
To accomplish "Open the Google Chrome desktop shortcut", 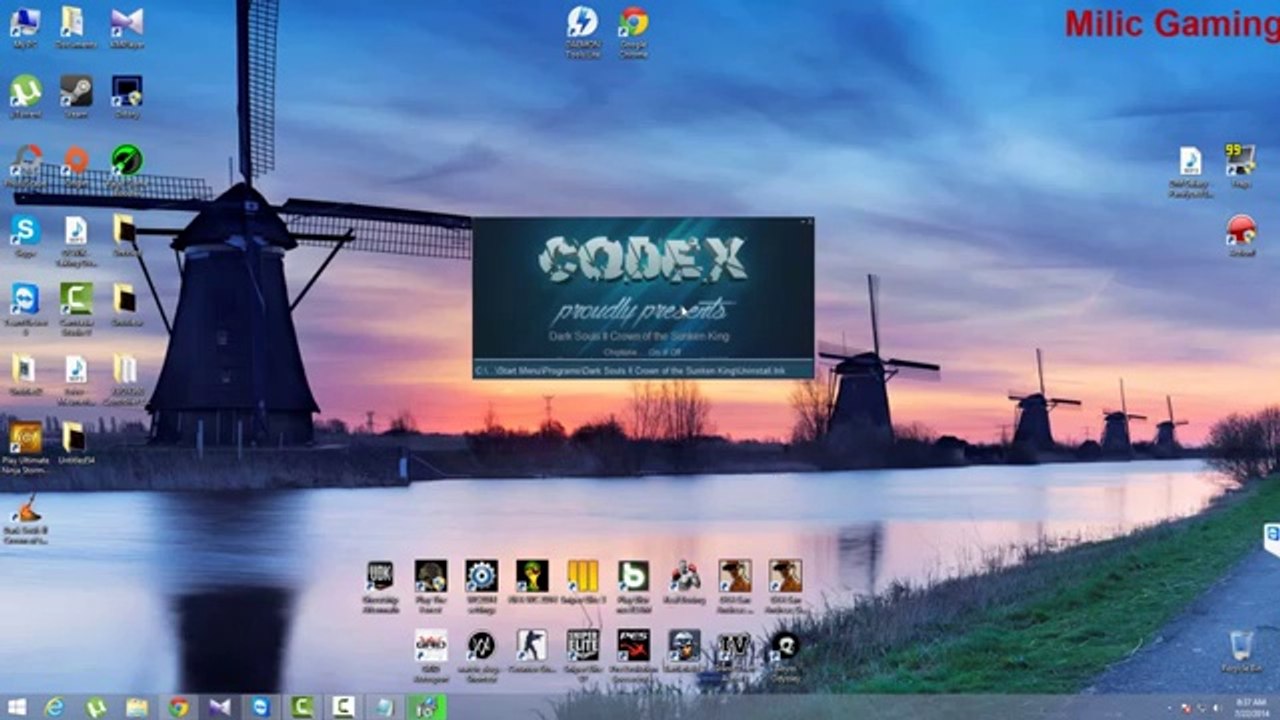I will click(633, 31).
